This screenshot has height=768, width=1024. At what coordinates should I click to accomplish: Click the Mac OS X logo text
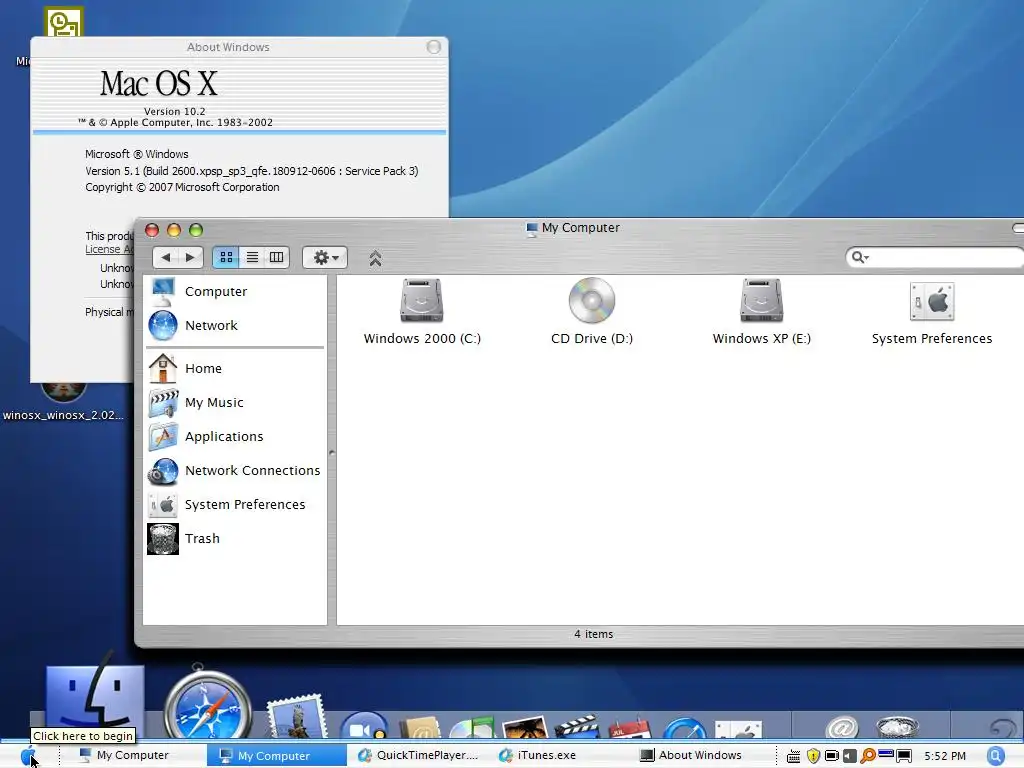click(159, 84)
